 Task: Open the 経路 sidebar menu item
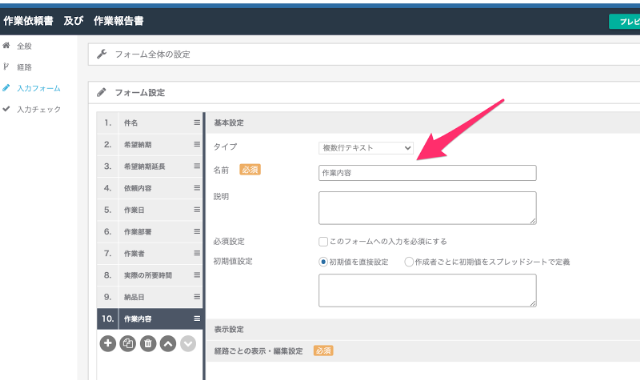[24, 67]
